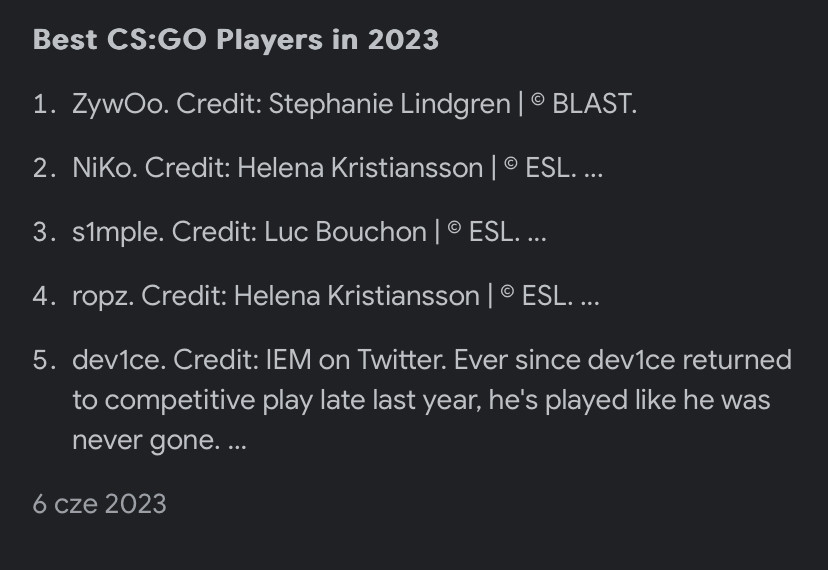Click the heading Best CS:GO Players in 2023
Viewport: 828px width, 570px height.
pyautogui.click(x=236, y=40)
